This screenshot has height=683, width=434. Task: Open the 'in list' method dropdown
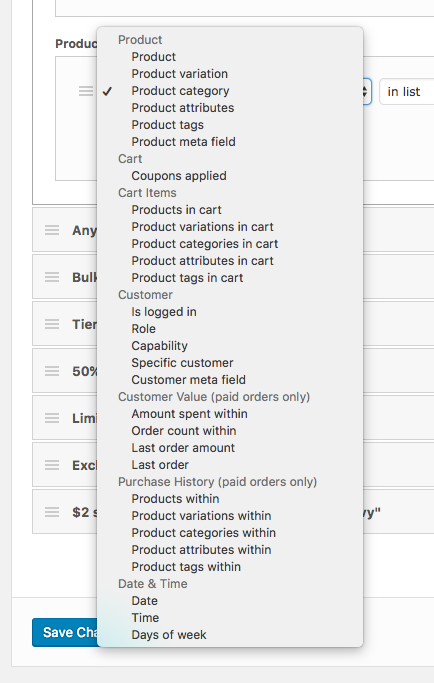[x=407, y=91]
